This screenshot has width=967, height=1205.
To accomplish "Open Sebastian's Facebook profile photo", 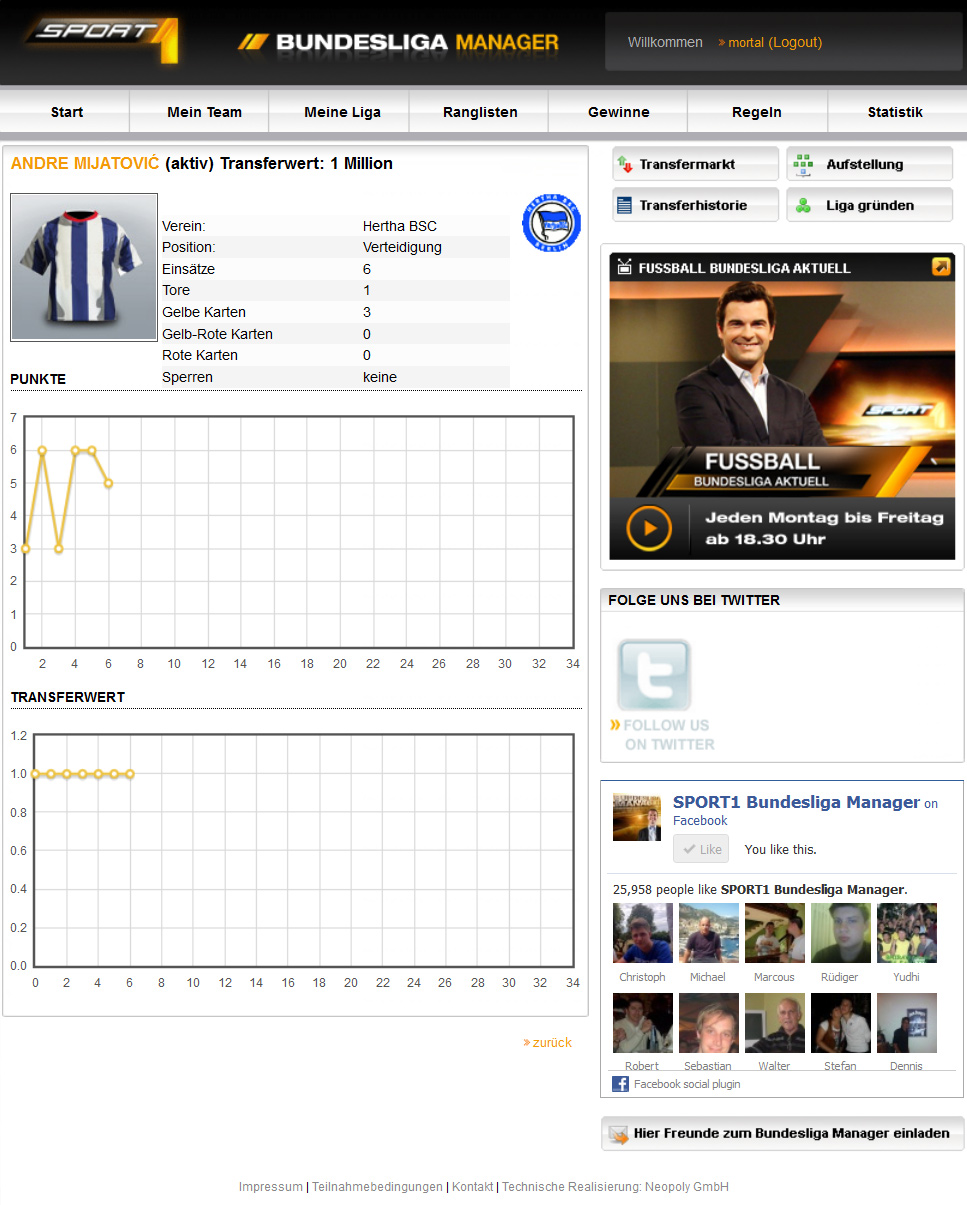I will (709, 1023).
